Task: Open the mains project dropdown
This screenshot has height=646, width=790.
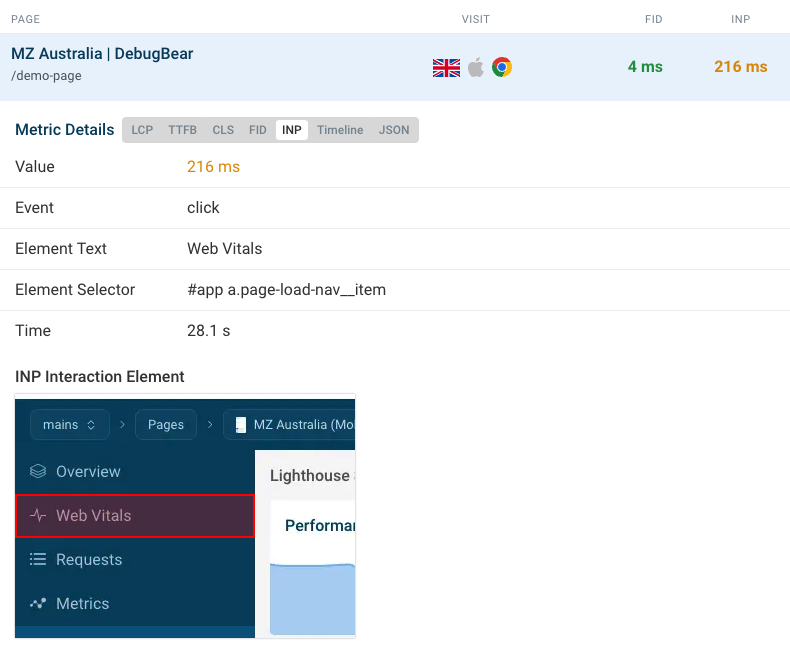Action: pyautogui.click(x=69, y=425)
